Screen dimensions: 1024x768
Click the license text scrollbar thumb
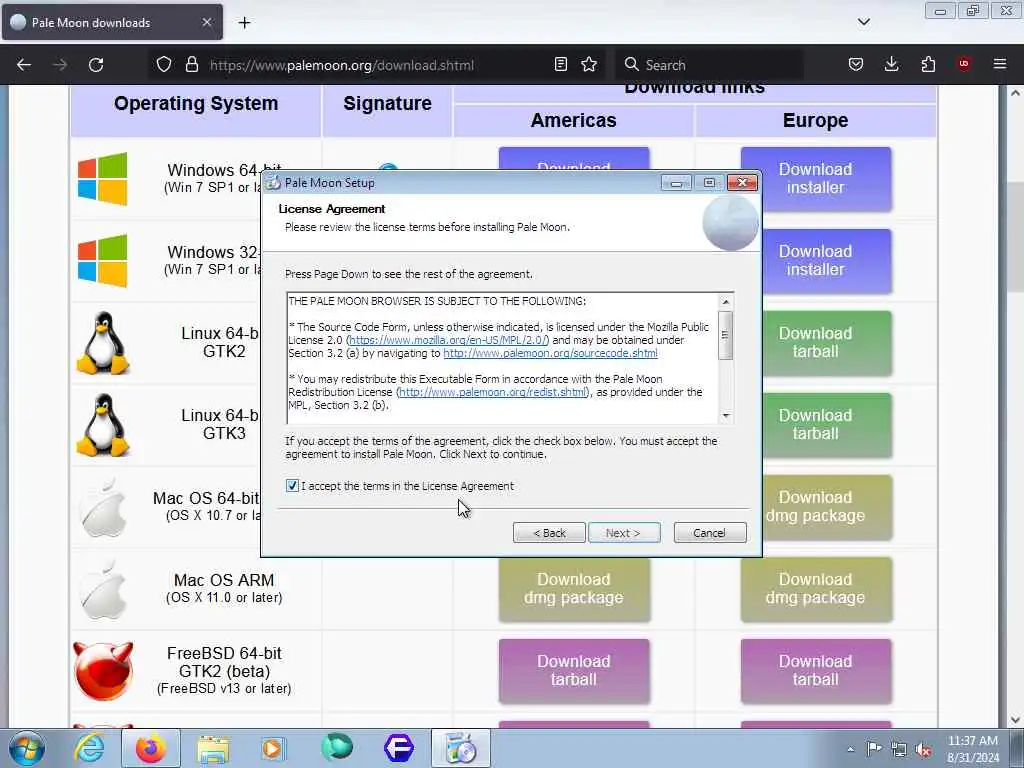click(725, 335)
